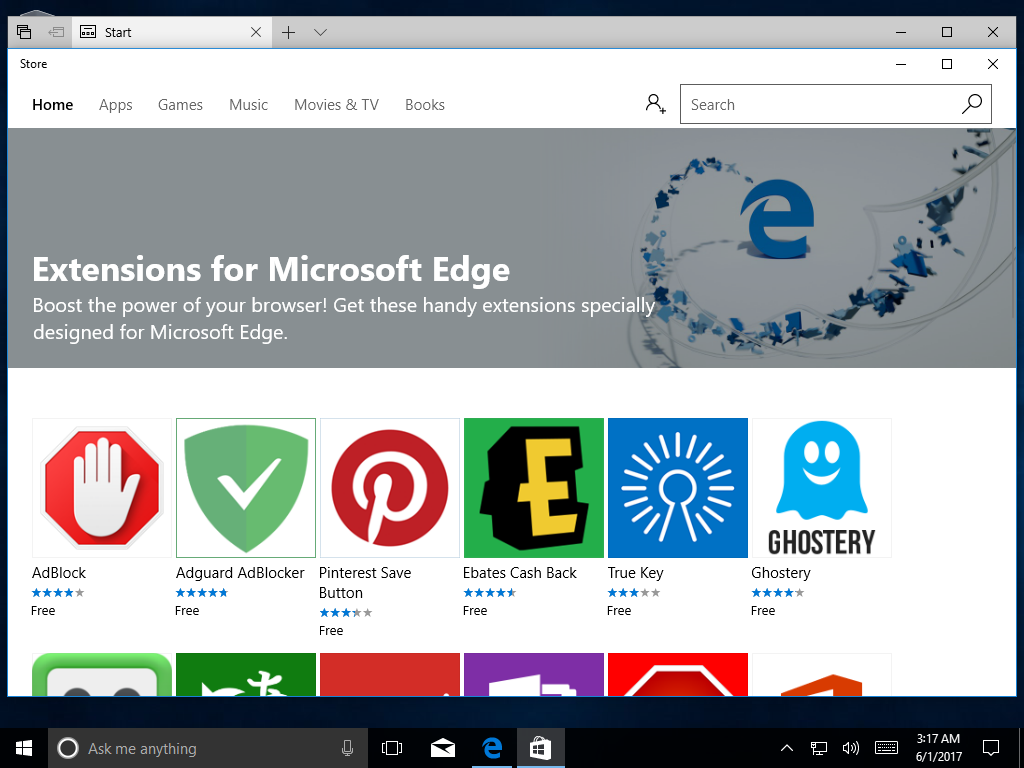Open the dark green tile in second row
This screenshot has height=768, width=1024.
tap(246, 675)
